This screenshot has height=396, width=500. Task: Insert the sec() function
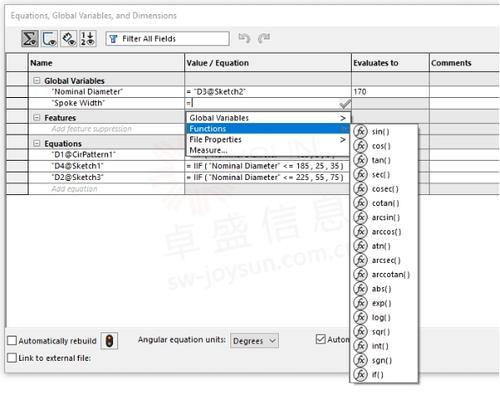385,175
